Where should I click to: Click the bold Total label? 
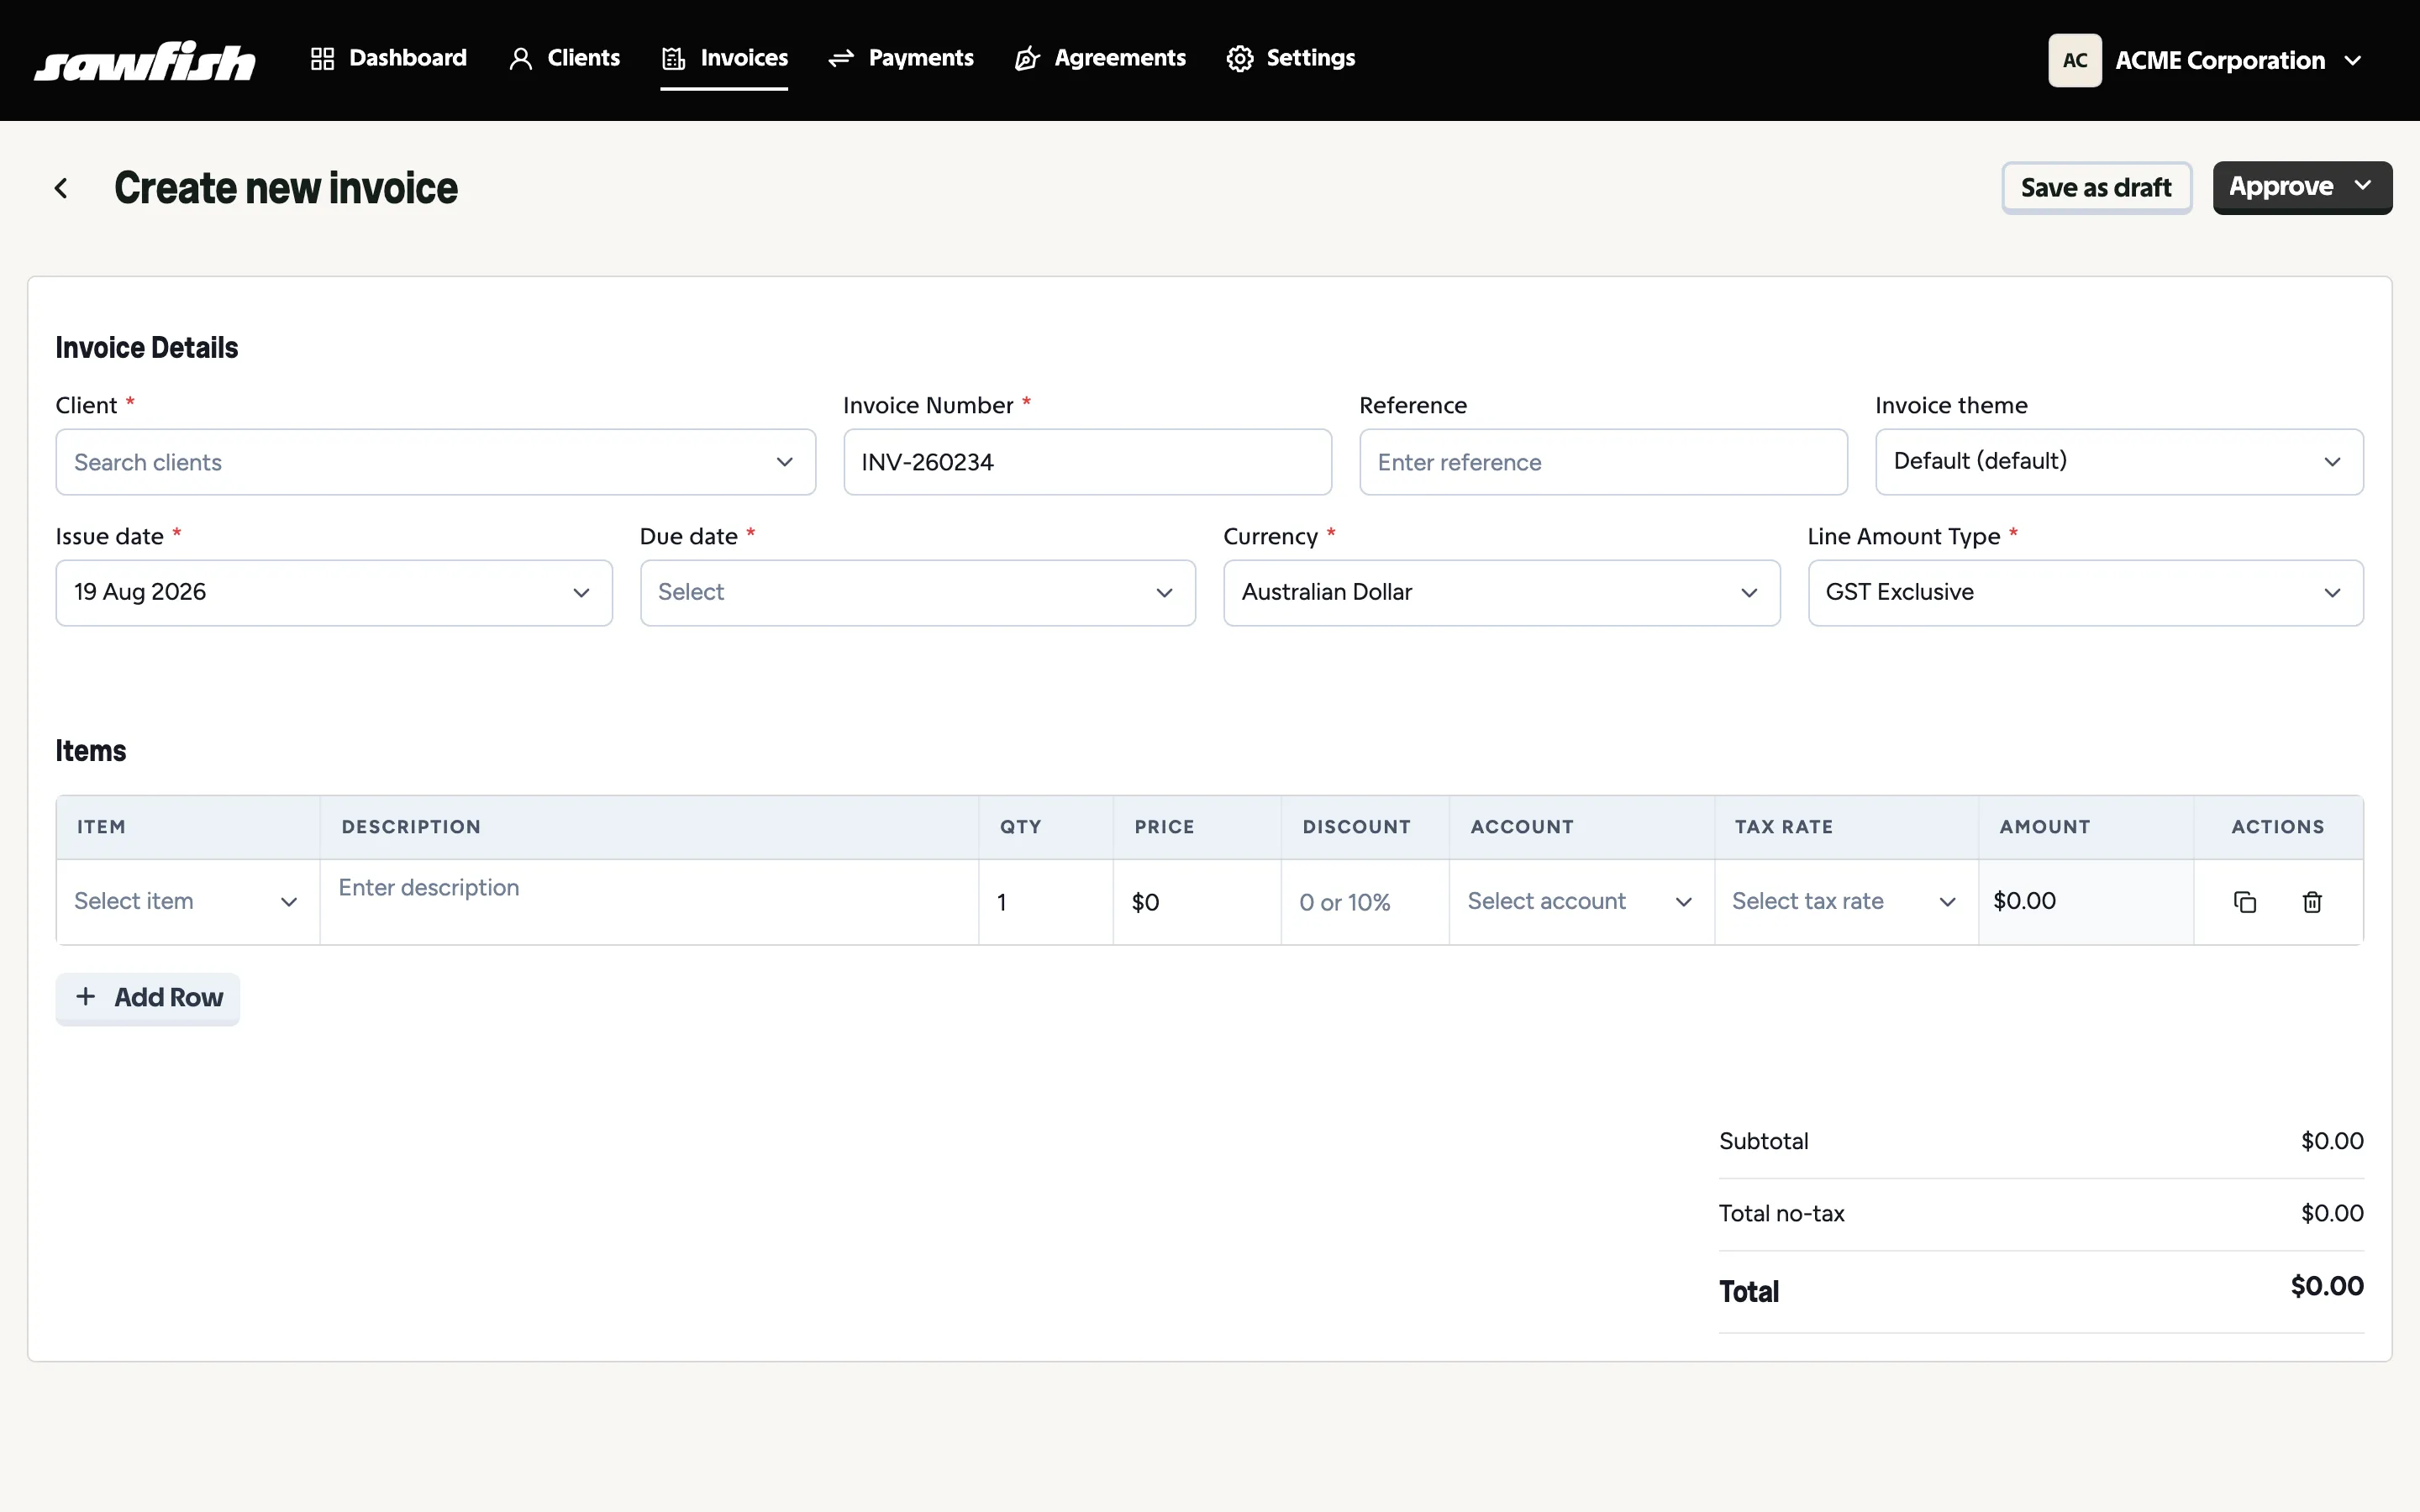[x=1749, y=1292]
